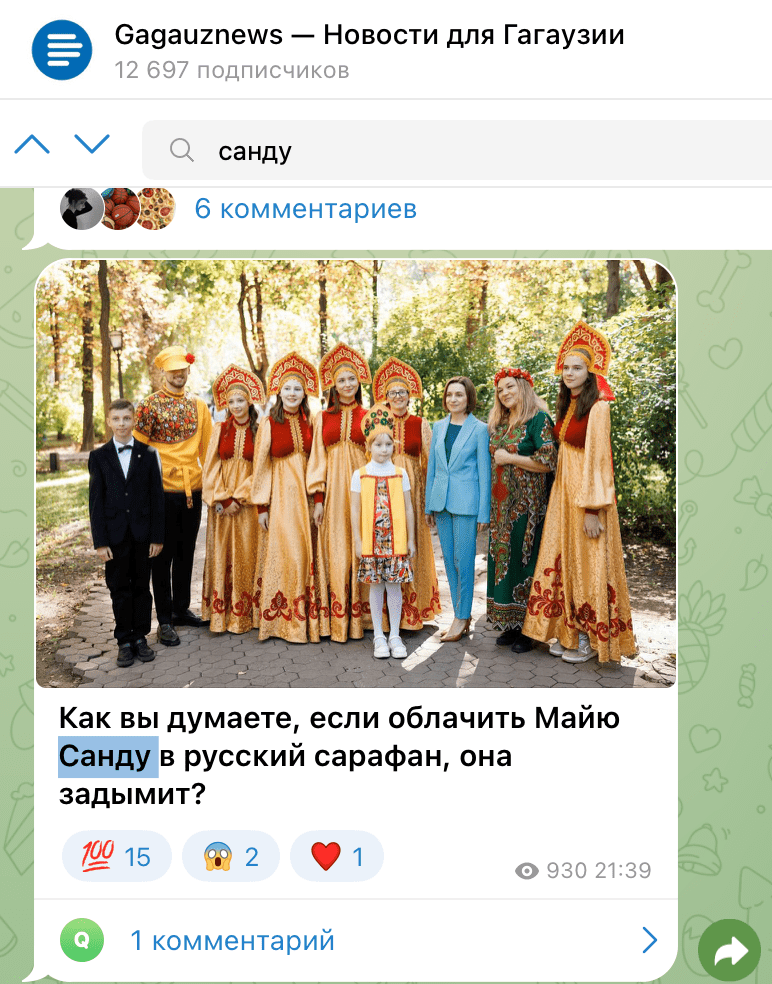Toggle the scream face reaction
Viewport: 772px width, 984px height.
click(x=230, y=856)
